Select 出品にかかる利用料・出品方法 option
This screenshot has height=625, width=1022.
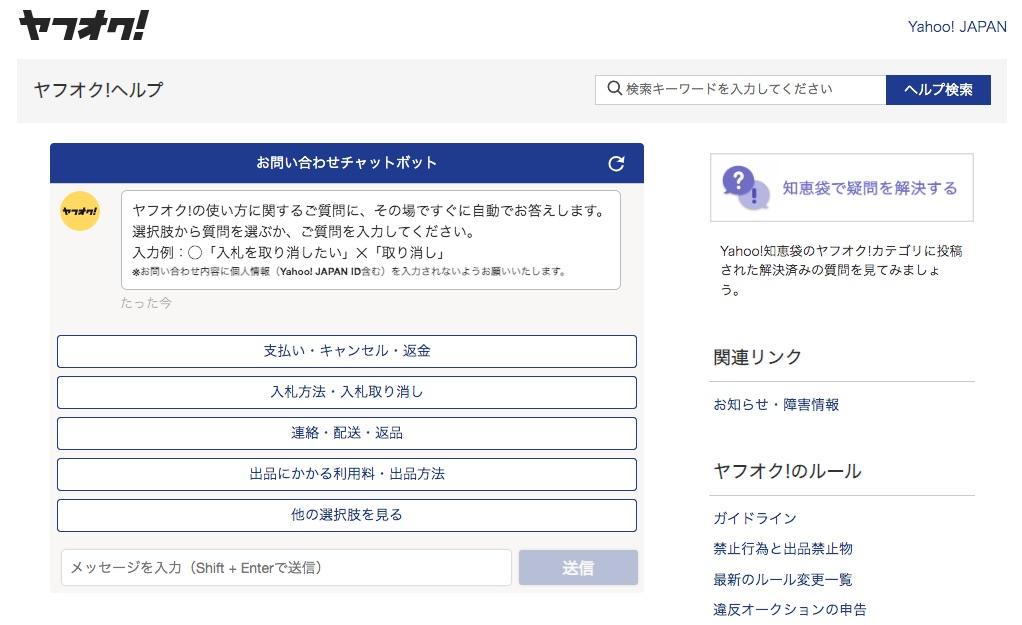coord(347,474)
